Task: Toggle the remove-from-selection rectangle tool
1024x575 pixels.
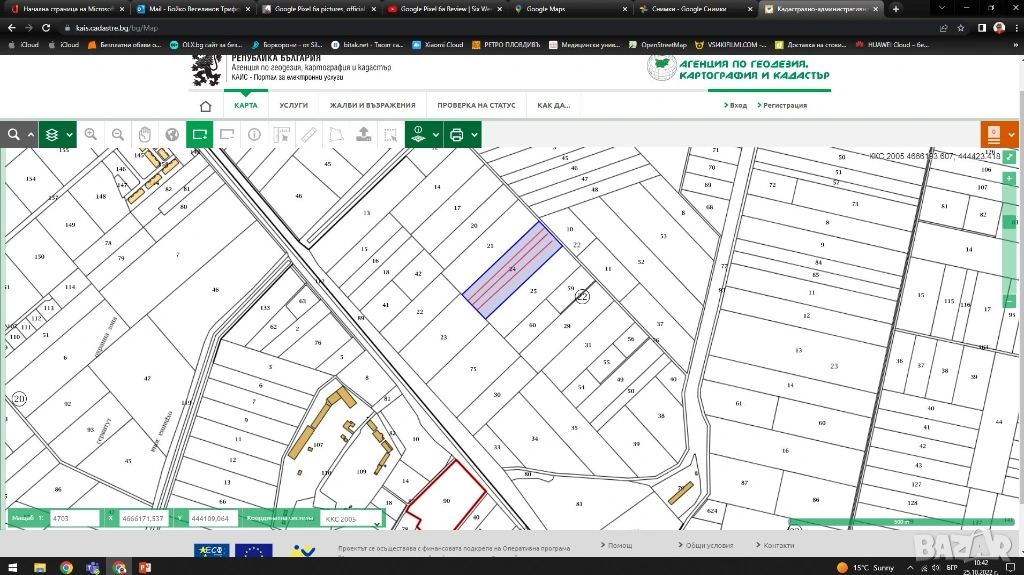Action: (227, 135)
